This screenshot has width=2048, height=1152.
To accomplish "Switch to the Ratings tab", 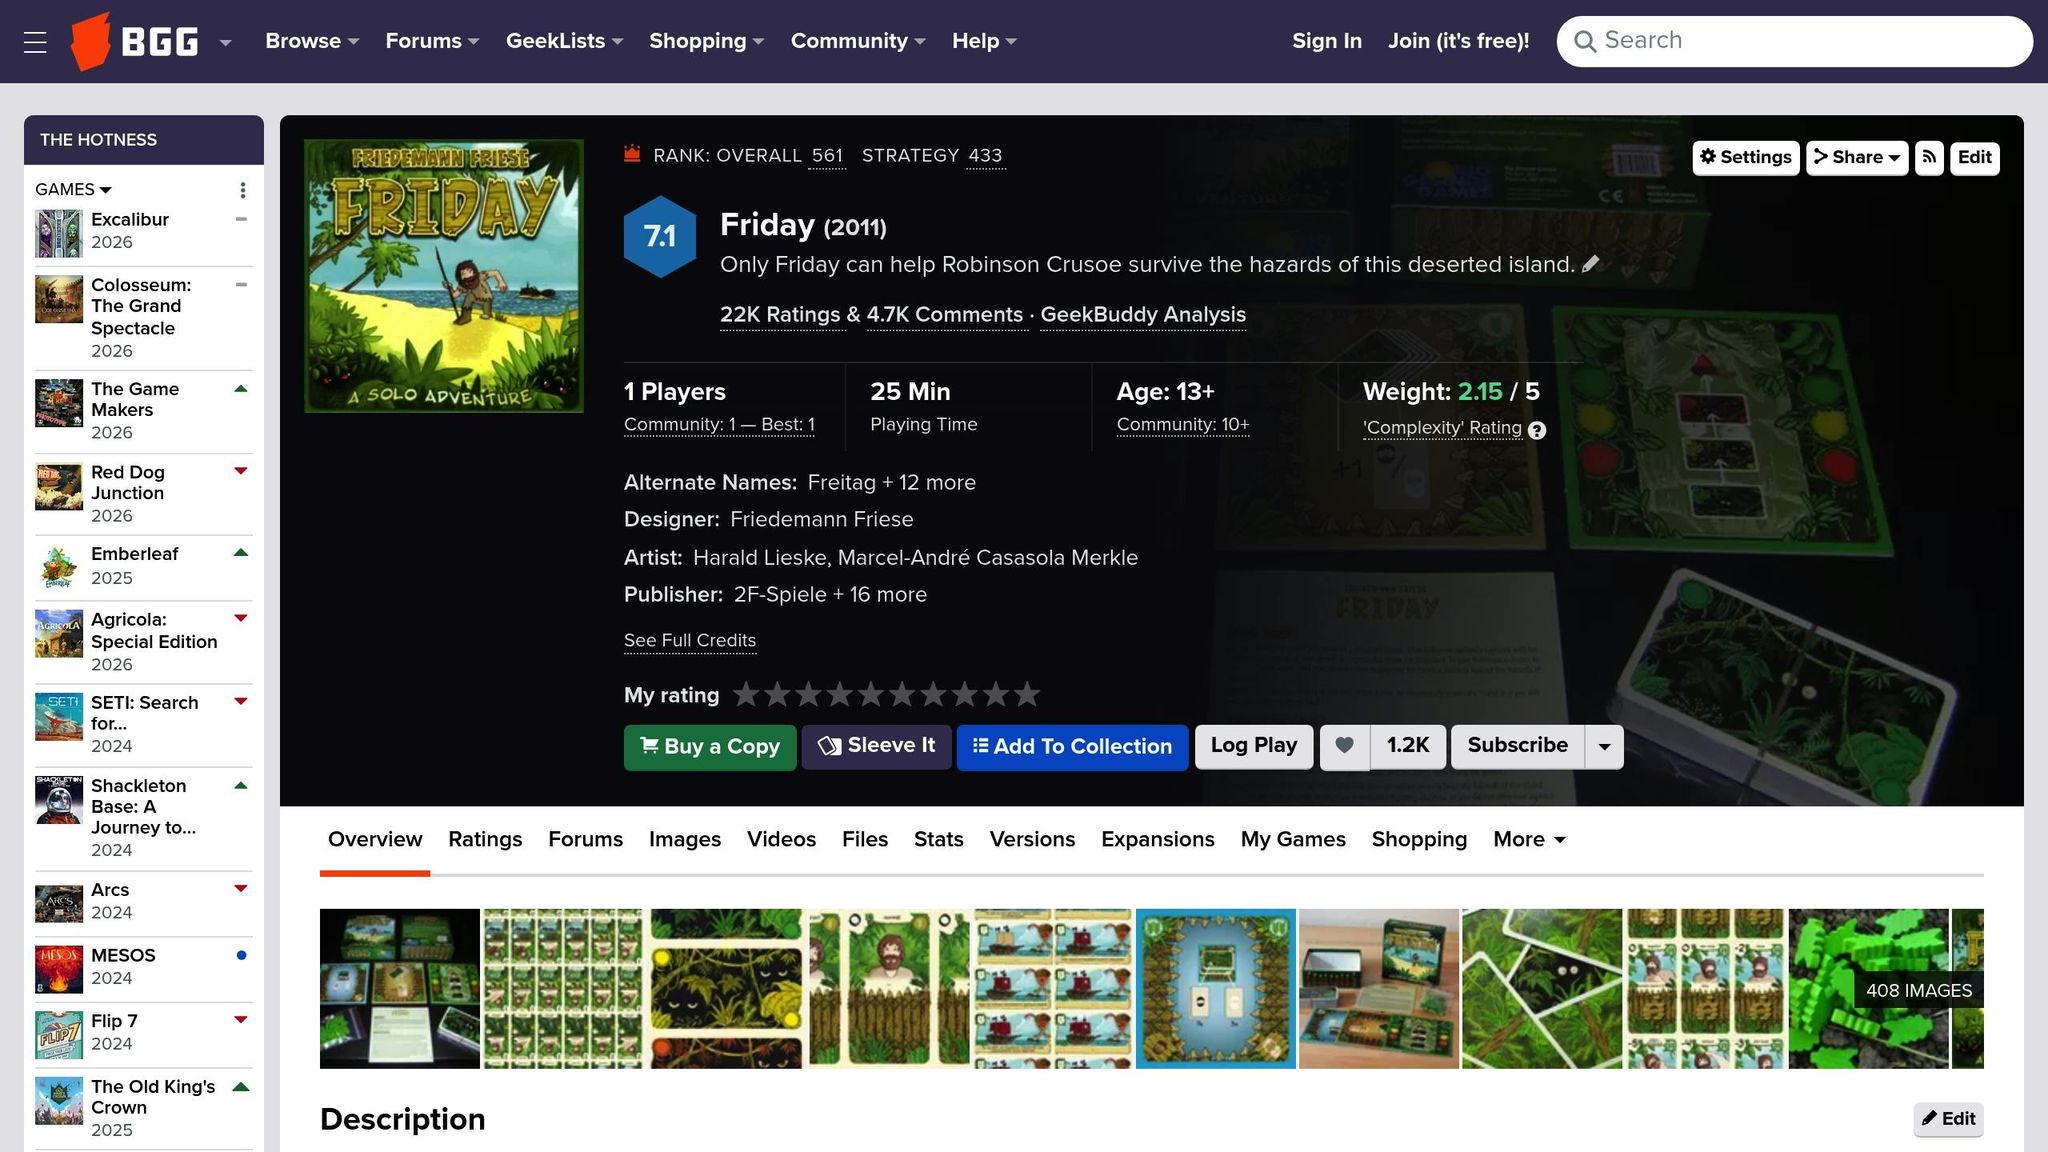I will point(485,840).
